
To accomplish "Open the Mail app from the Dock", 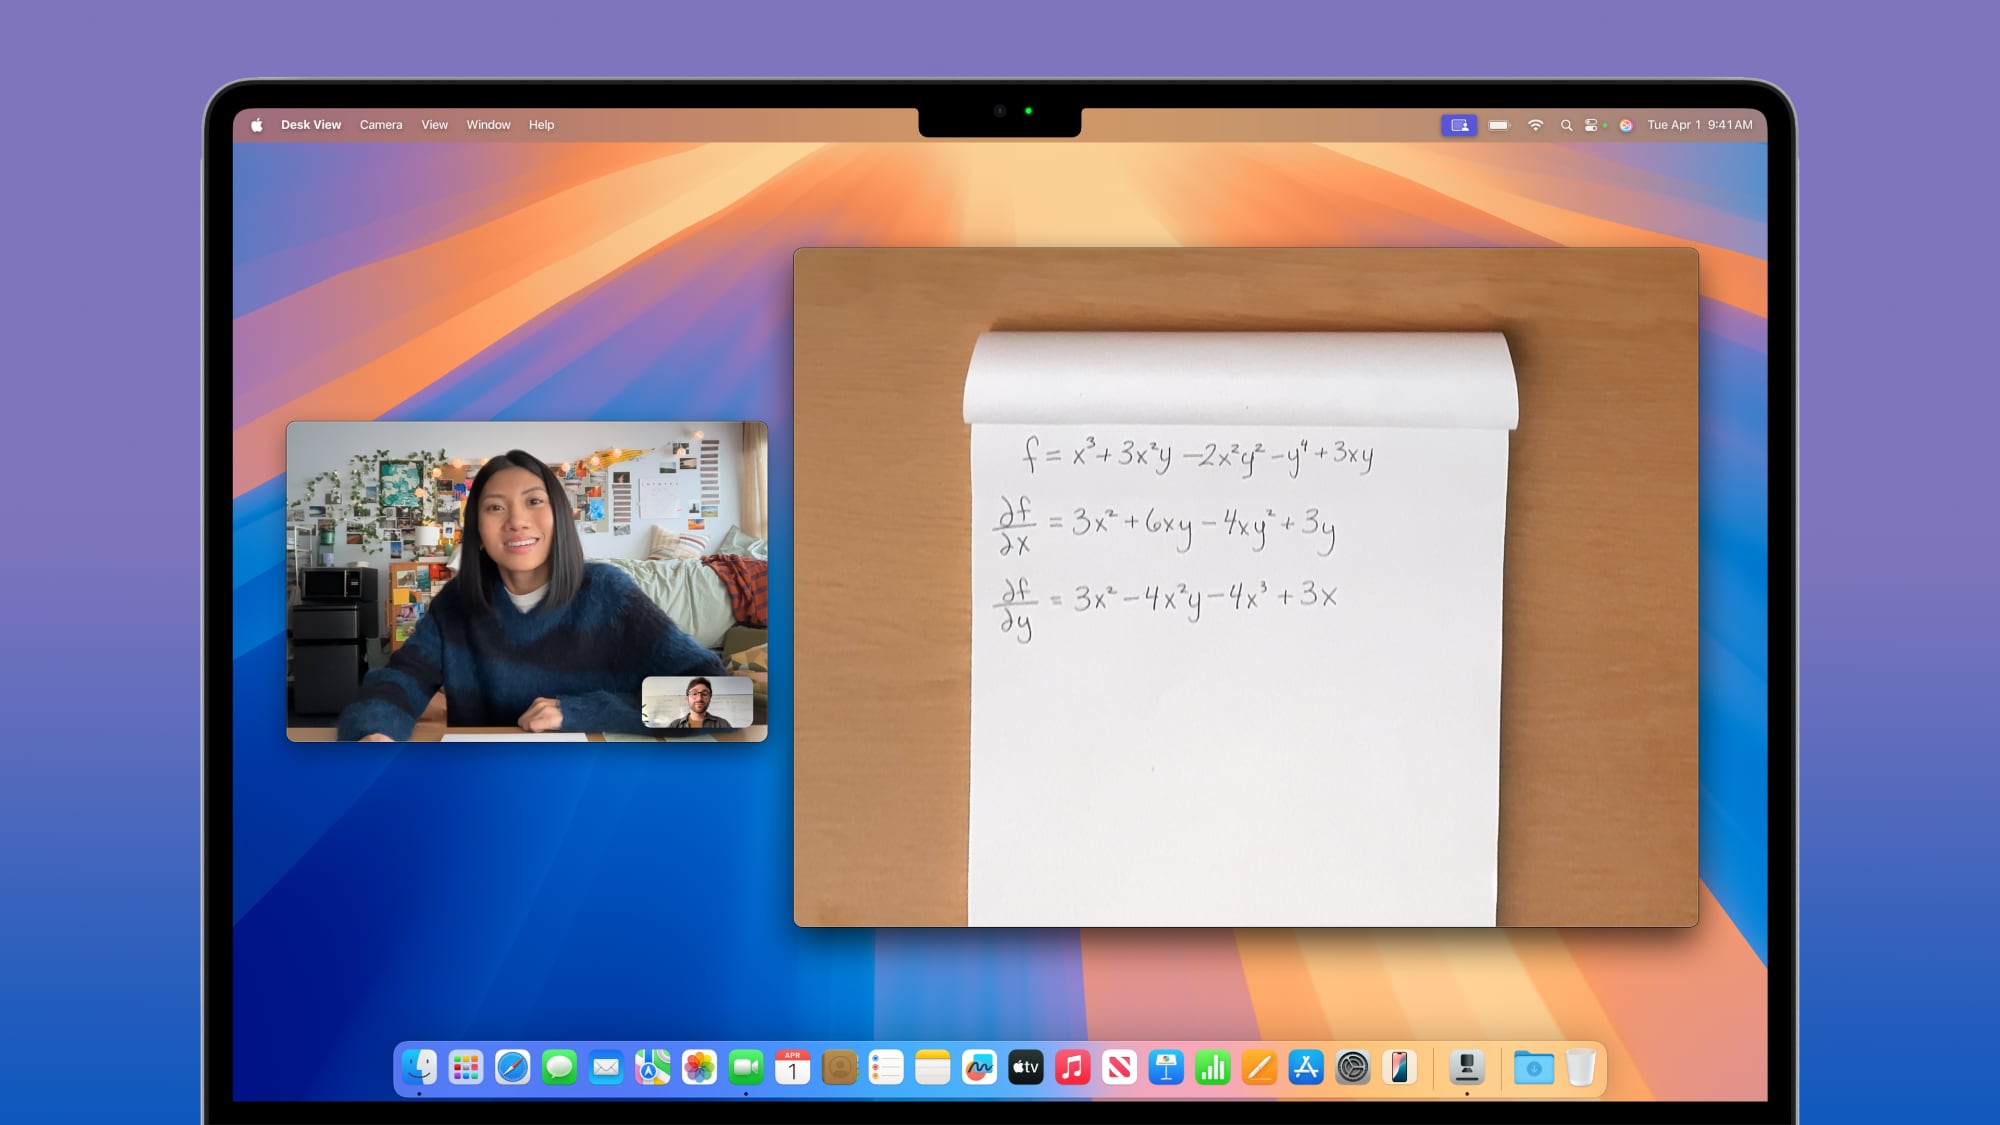I will 604,1067.
